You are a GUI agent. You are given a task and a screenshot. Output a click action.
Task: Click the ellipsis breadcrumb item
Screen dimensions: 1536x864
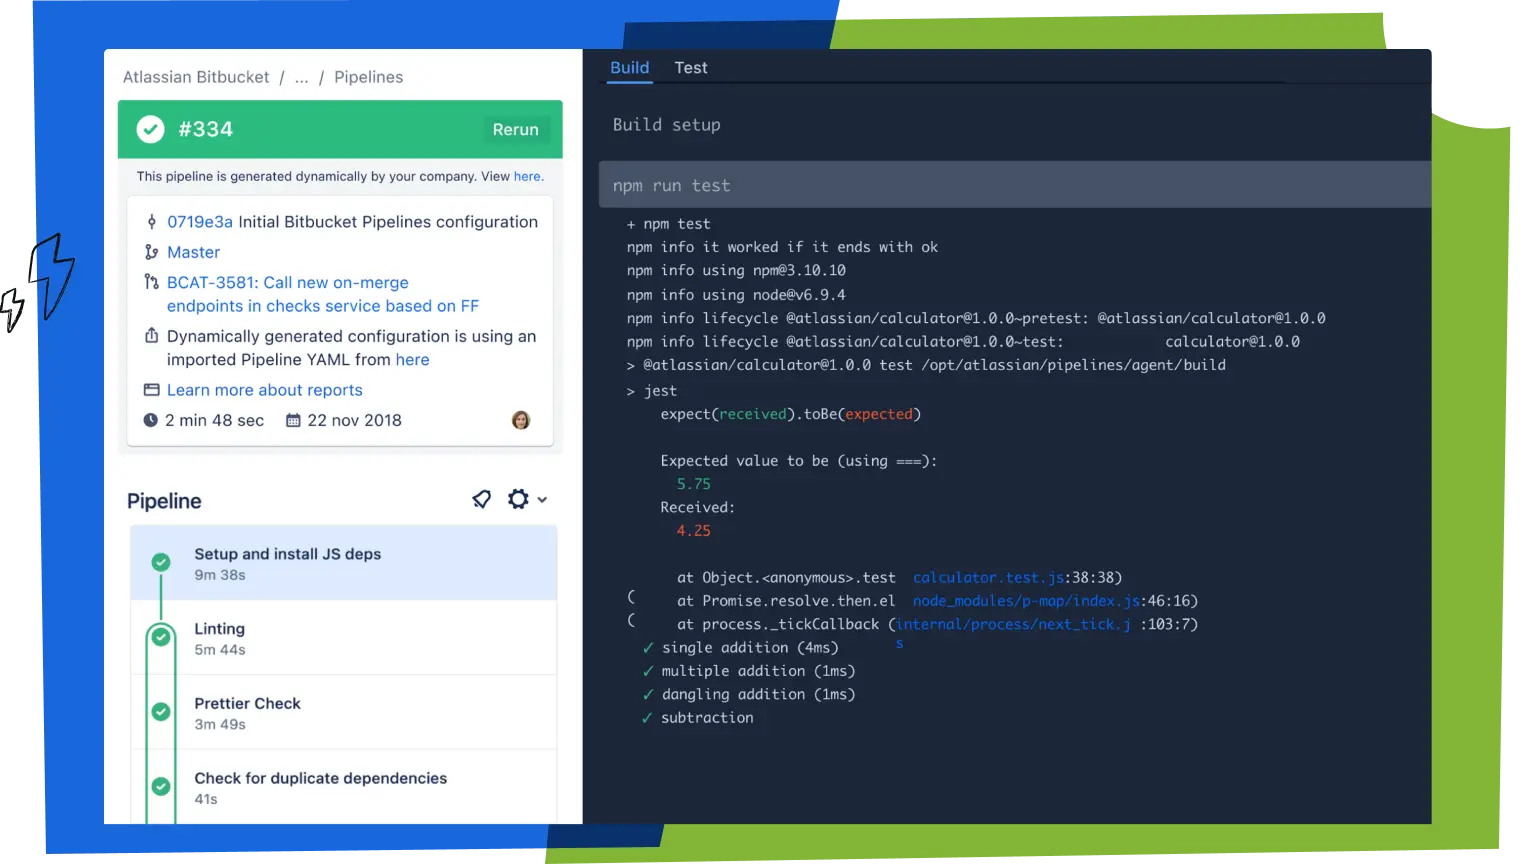point(302,77)
